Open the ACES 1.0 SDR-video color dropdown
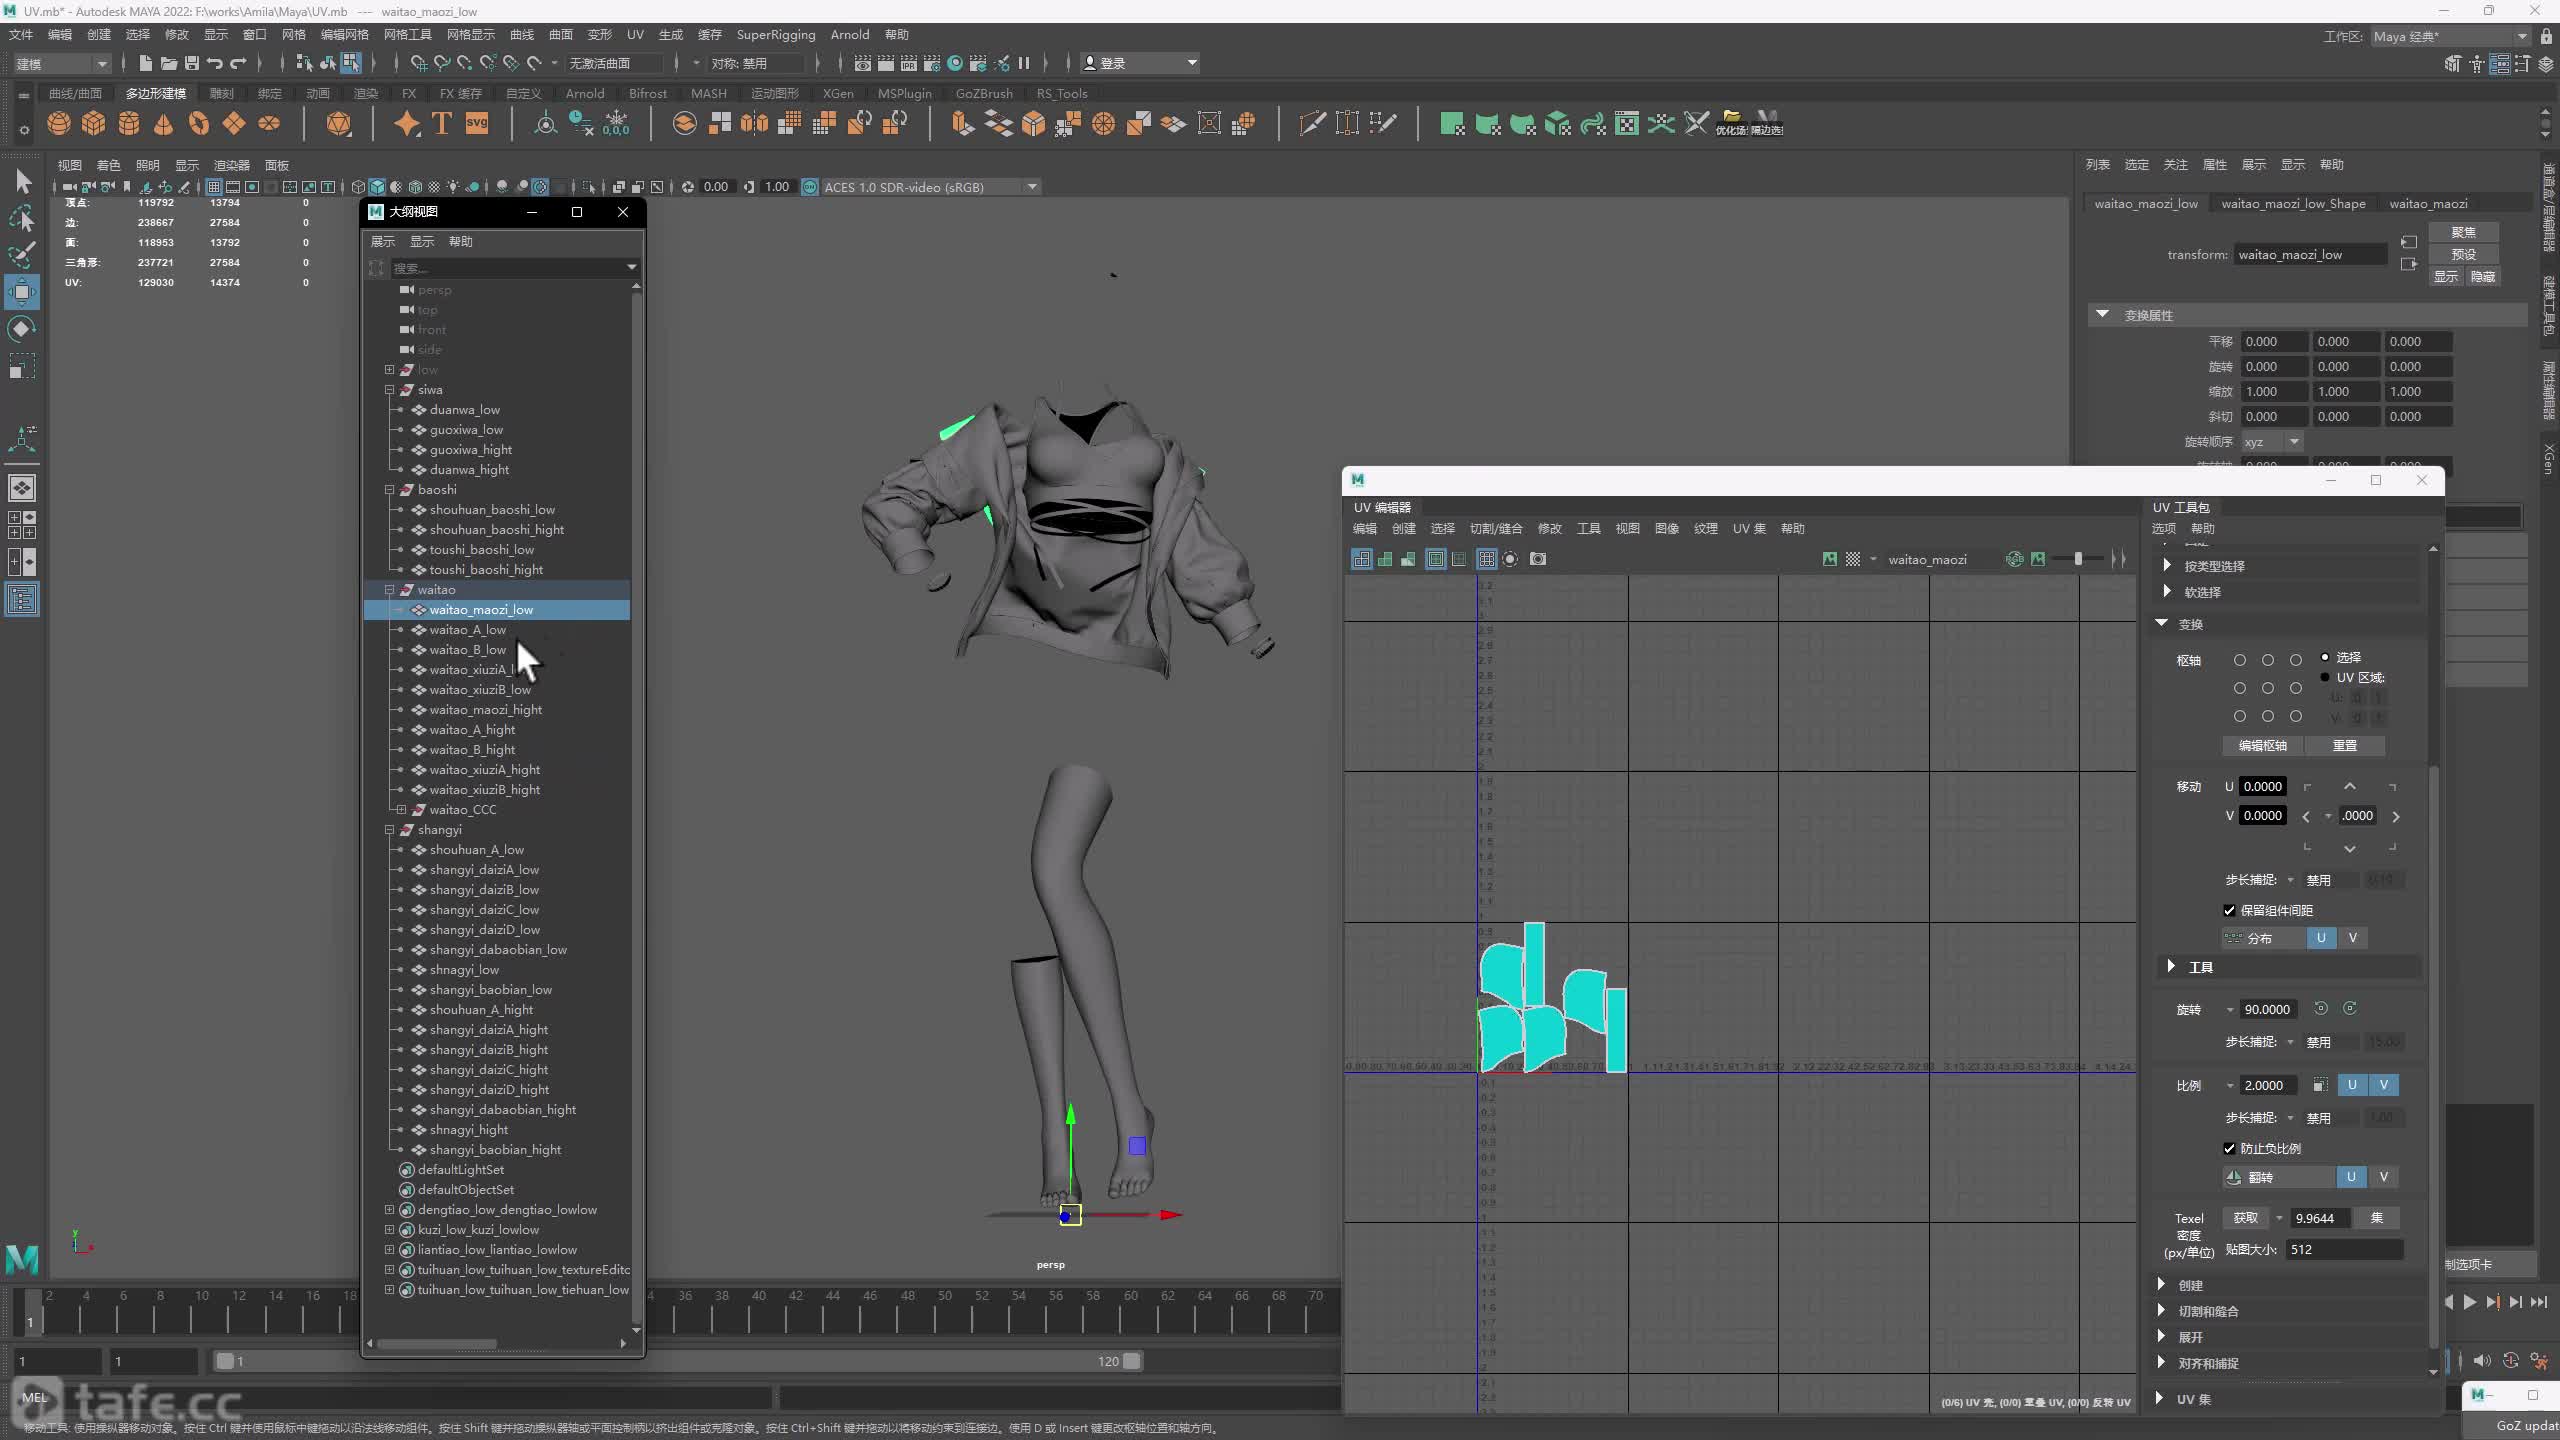The image size is (2560, 1440). (931, 187)
